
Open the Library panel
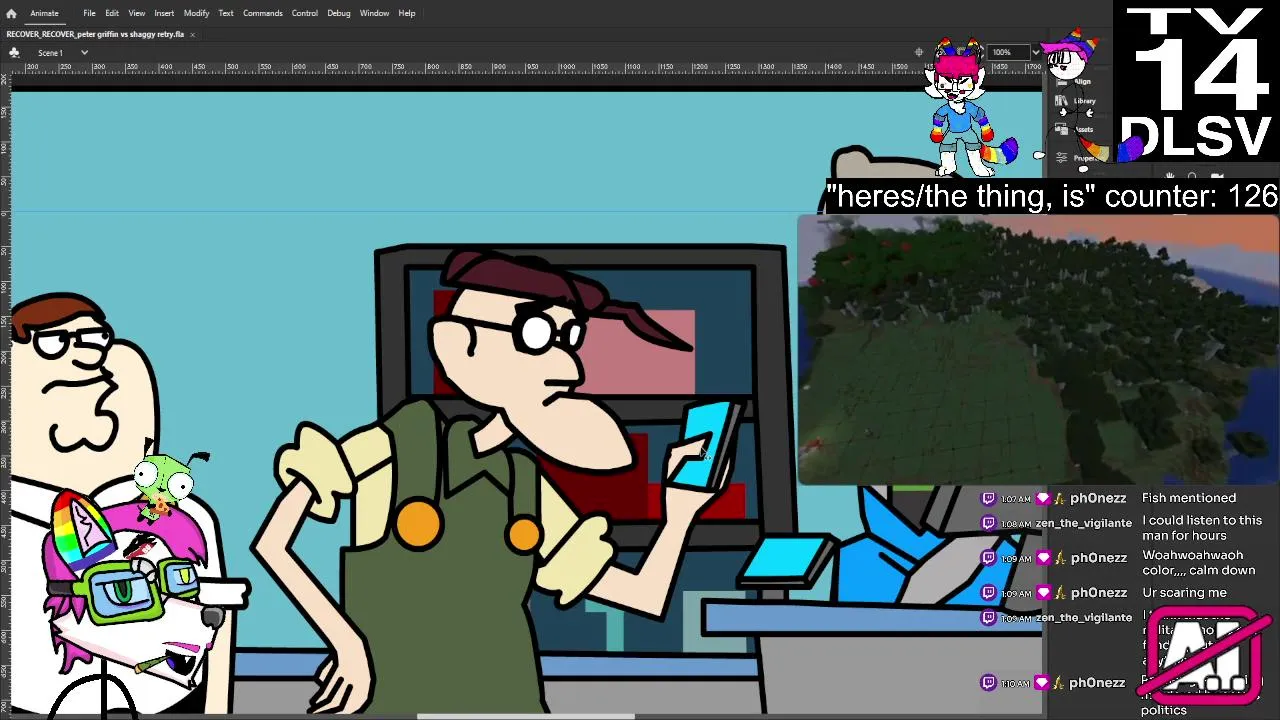coord(1077,101)
